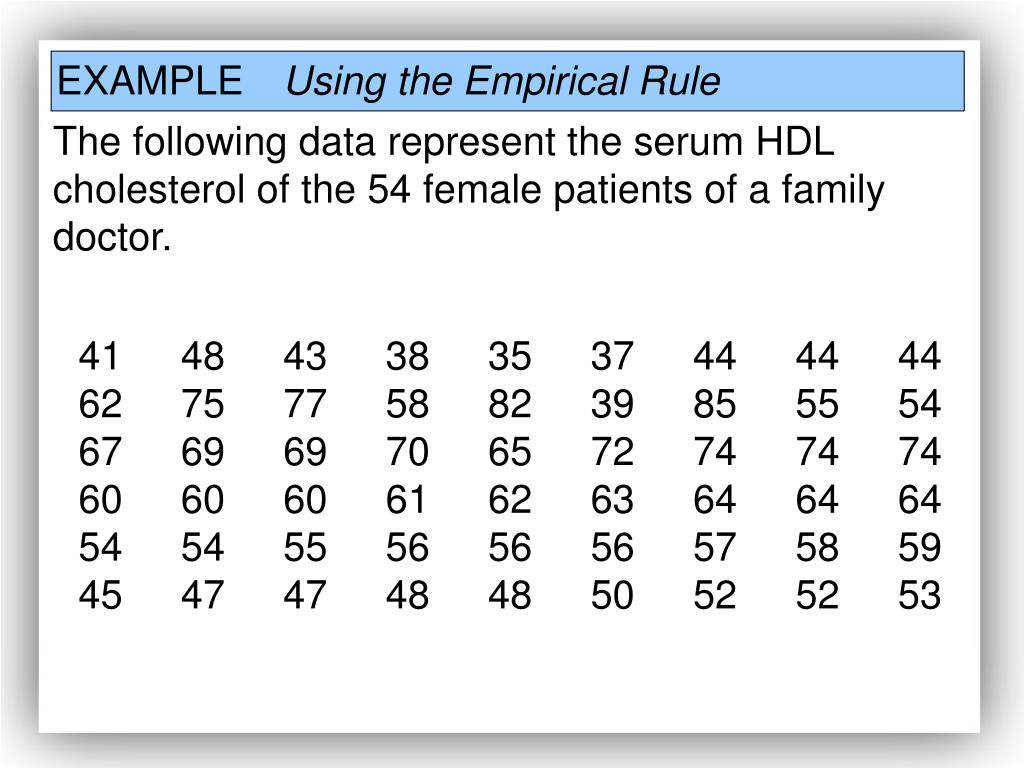
Task: Click the word HDL in the paragraph
Action: tap(795, 141)
